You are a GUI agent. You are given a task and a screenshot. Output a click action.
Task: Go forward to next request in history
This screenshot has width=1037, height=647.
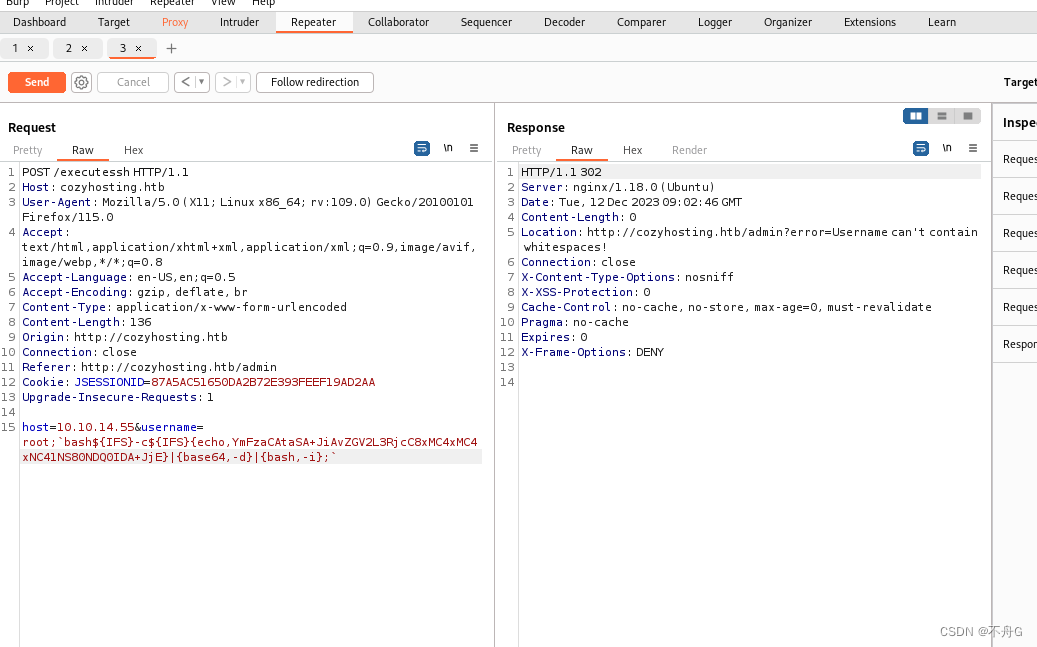pos(226,82)
